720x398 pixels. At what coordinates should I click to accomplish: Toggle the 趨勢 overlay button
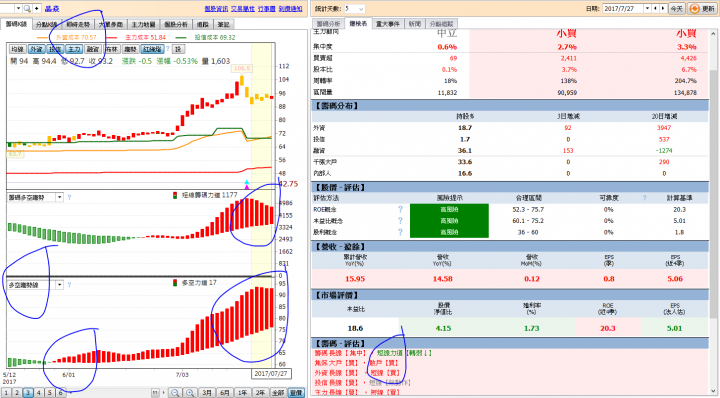click(130, 49)
